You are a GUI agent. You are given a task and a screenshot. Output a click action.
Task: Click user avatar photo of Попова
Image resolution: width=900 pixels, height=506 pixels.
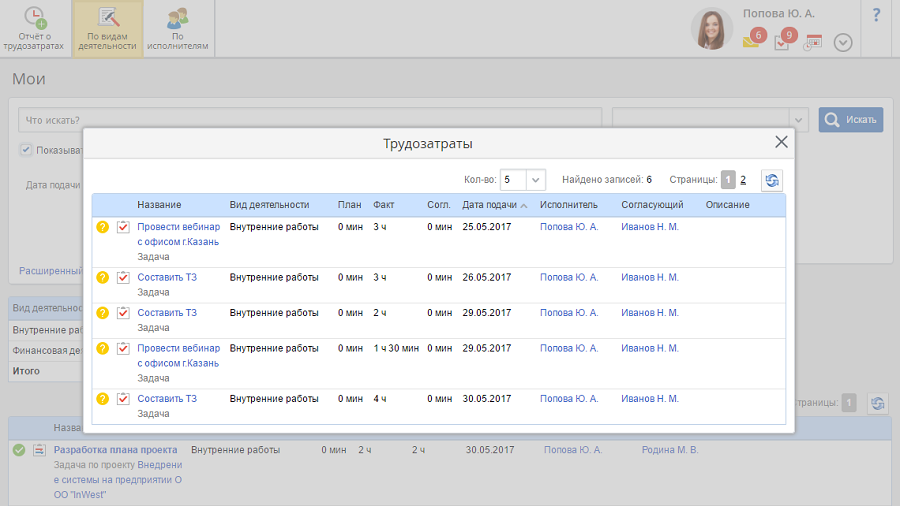tap(712, 29)
